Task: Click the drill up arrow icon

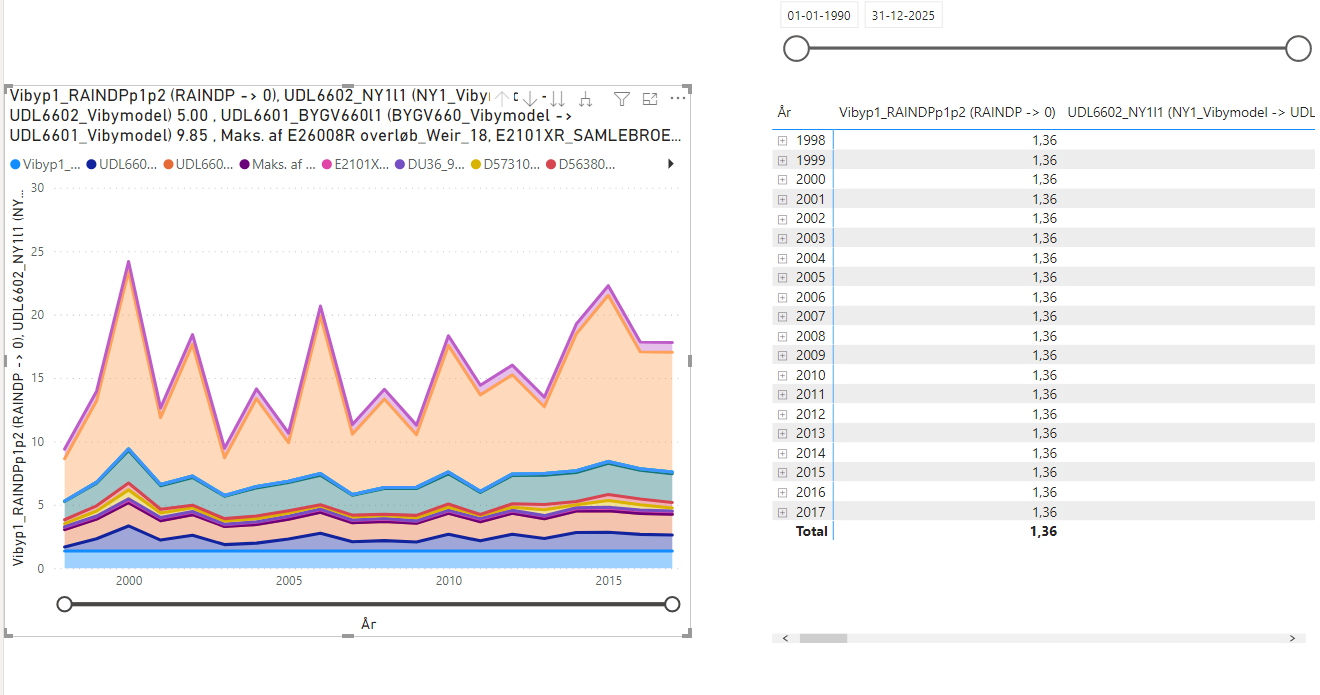Action: point(503,98)
